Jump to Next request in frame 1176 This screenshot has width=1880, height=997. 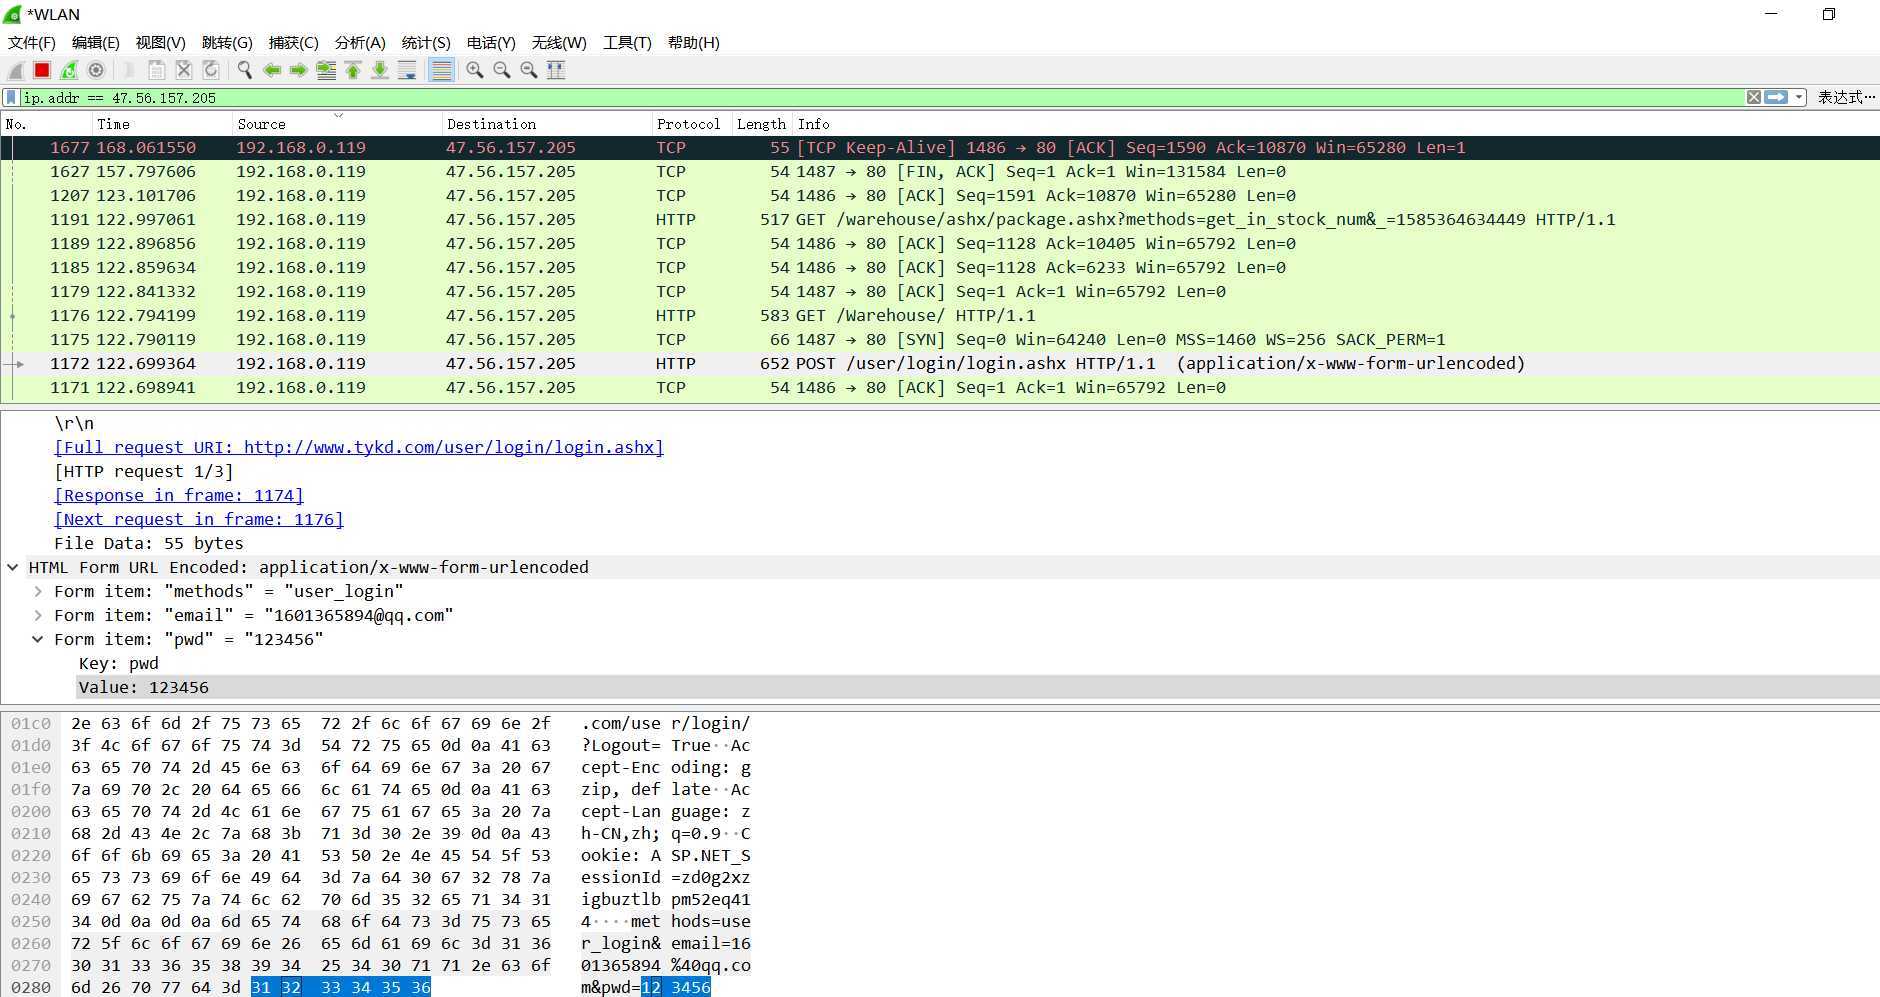(199, 519)
